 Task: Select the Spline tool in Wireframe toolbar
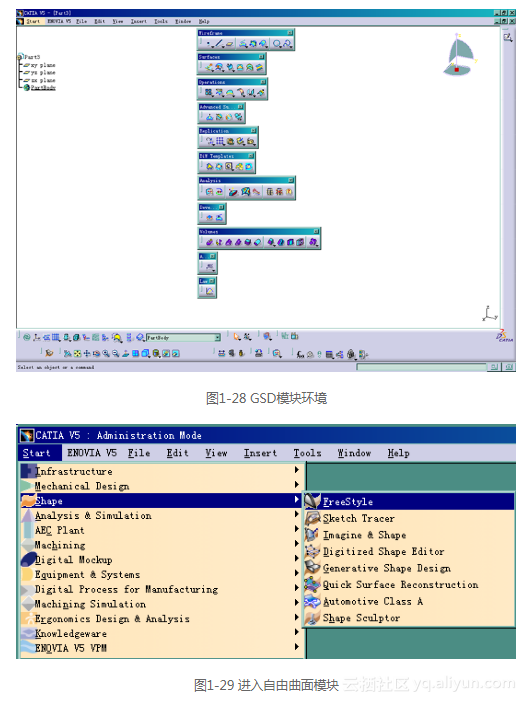(x=287, y=44)
